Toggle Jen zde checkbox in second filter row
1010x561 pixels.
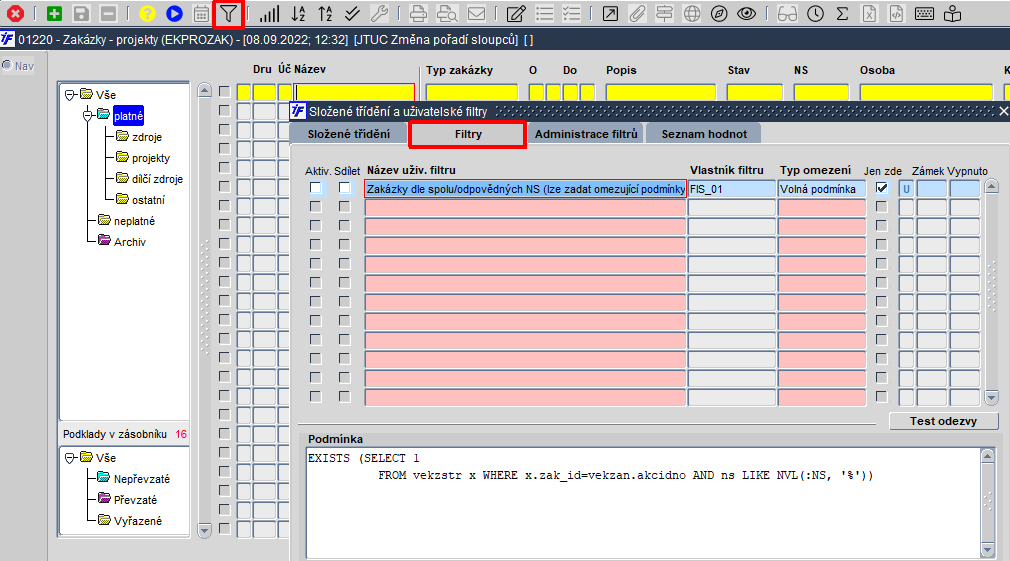882,207
